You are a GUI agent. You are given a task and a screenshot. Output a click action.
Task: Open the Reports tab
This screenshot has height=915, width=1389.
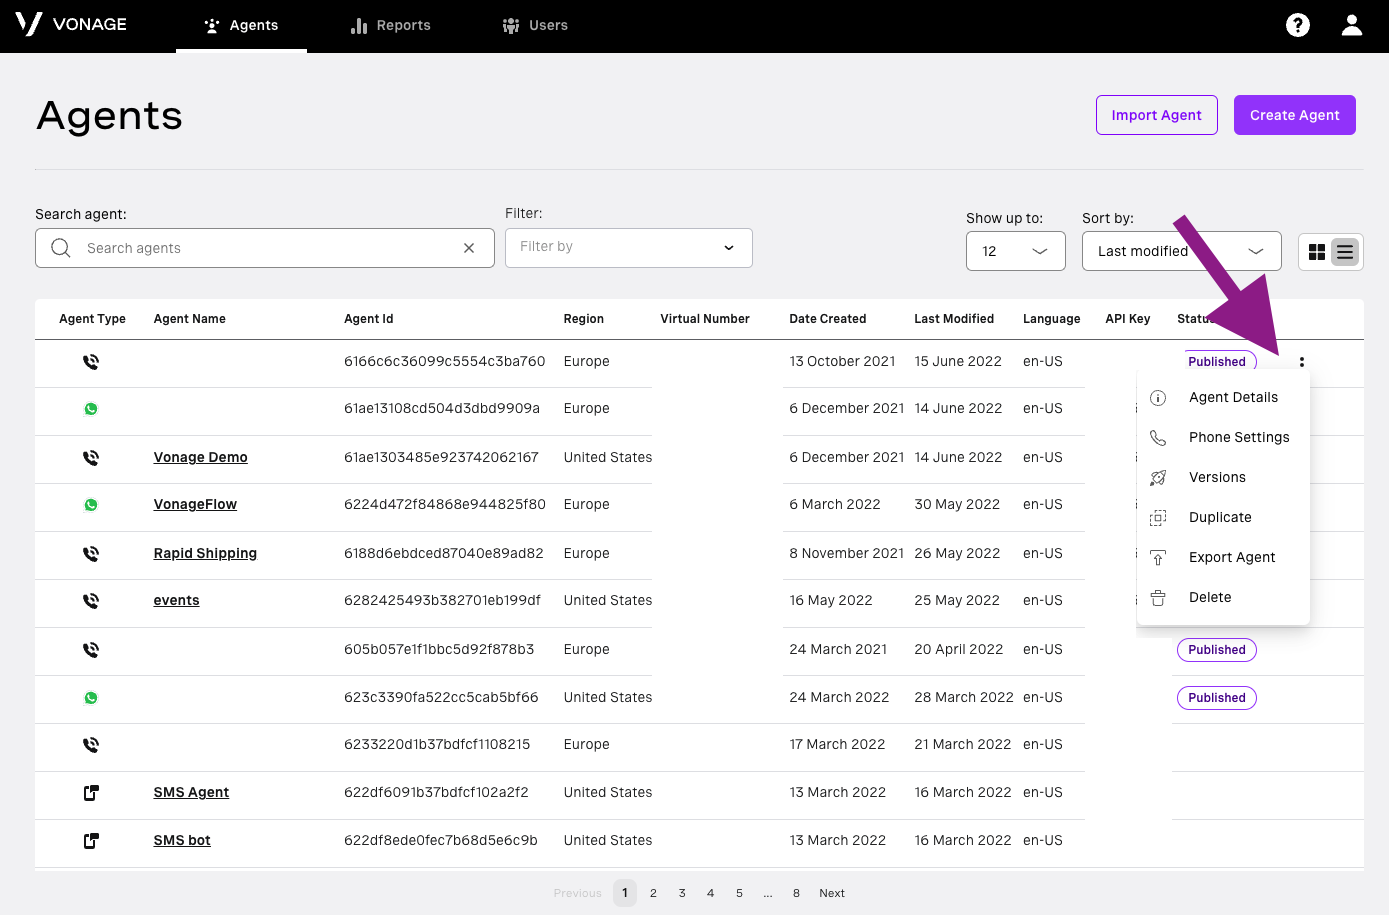390,26
